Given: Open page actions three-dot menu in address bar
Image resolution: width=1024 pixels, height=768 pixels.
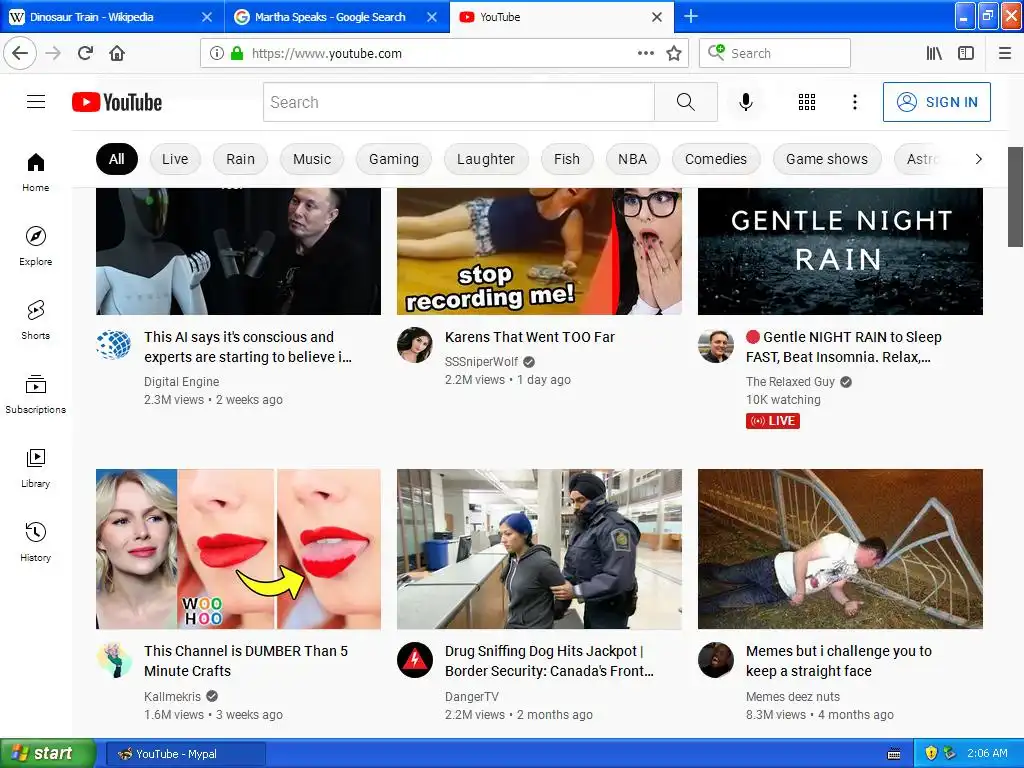Looking at the screenshot, I should pos(646,53).
